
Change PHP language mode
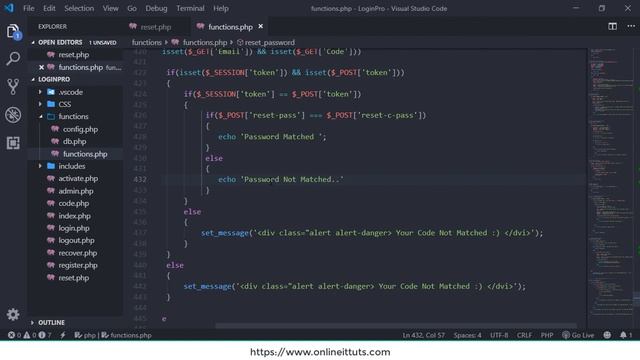click(x=547, y=335)
